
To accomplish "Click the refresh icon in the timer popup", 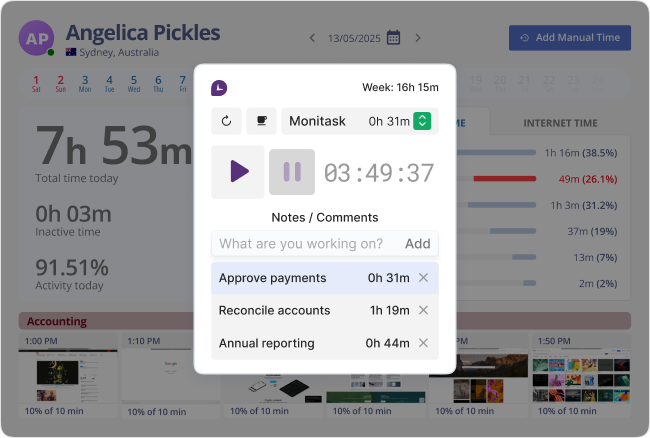I will [226, 121].
